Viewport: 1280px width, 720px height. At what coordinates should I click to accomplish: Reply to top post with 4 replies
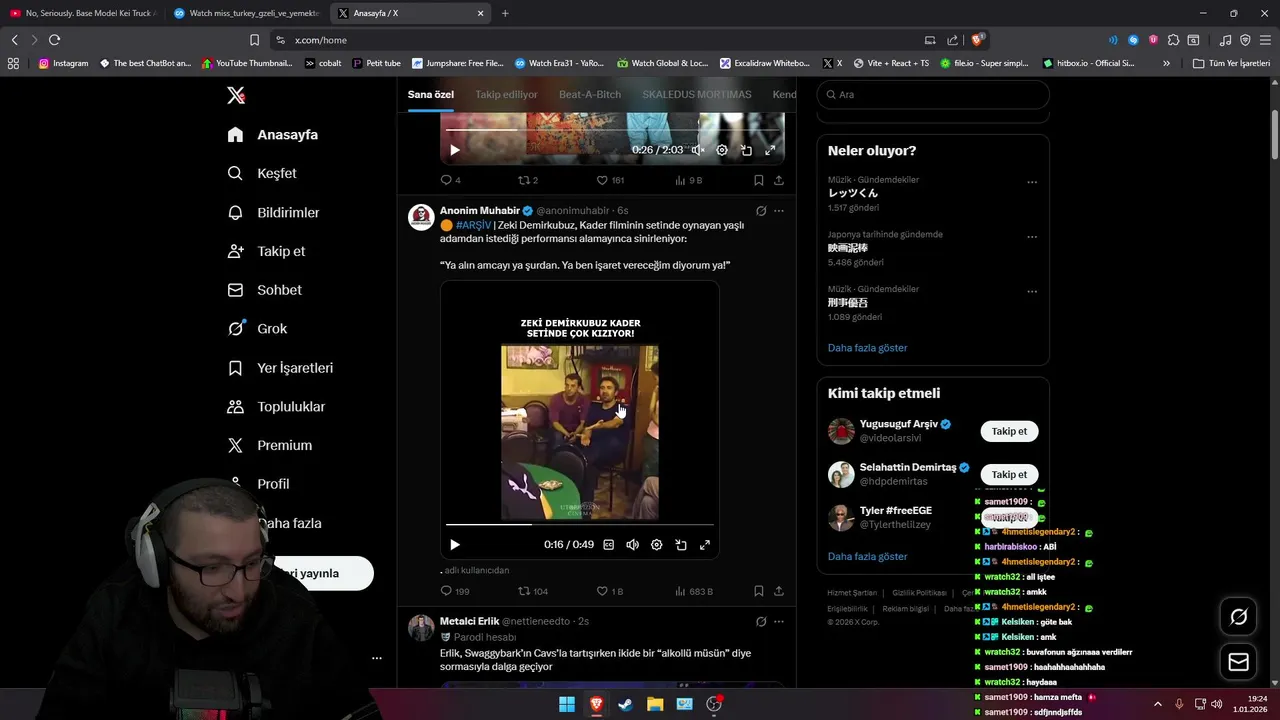coord(451,180)
